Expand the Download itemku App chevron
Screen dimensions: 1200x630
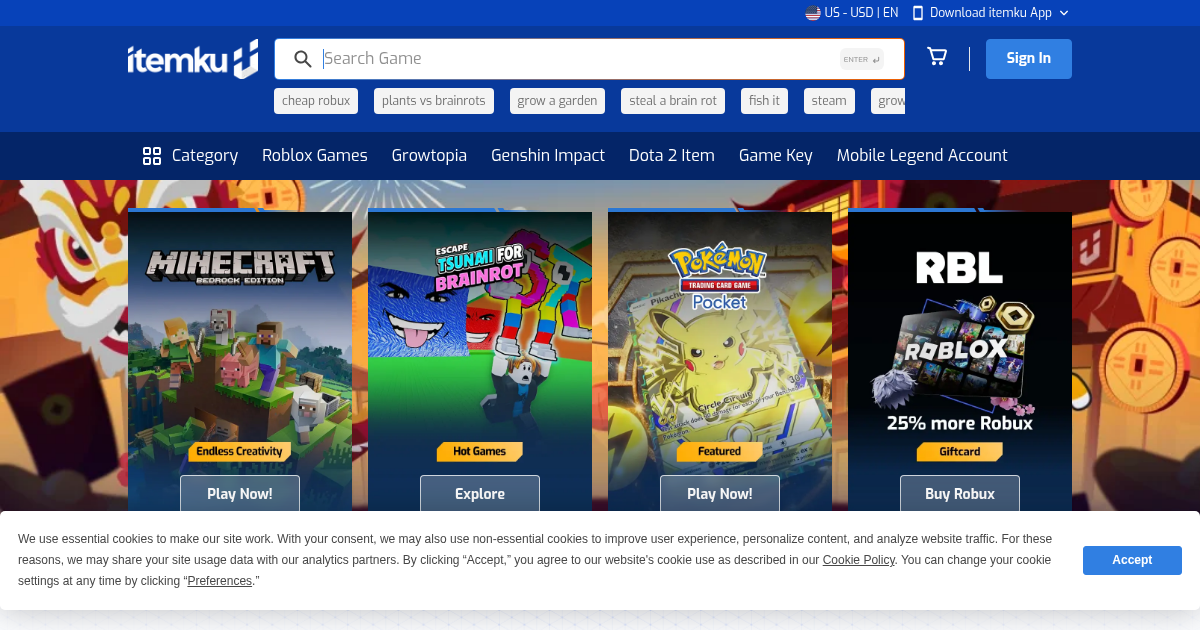(1064, 13)
